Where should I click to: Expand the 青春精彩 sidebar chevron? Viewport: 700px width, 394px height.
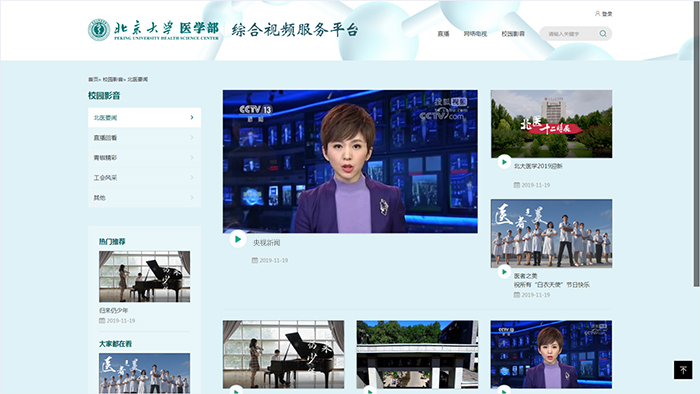[192, 158]
